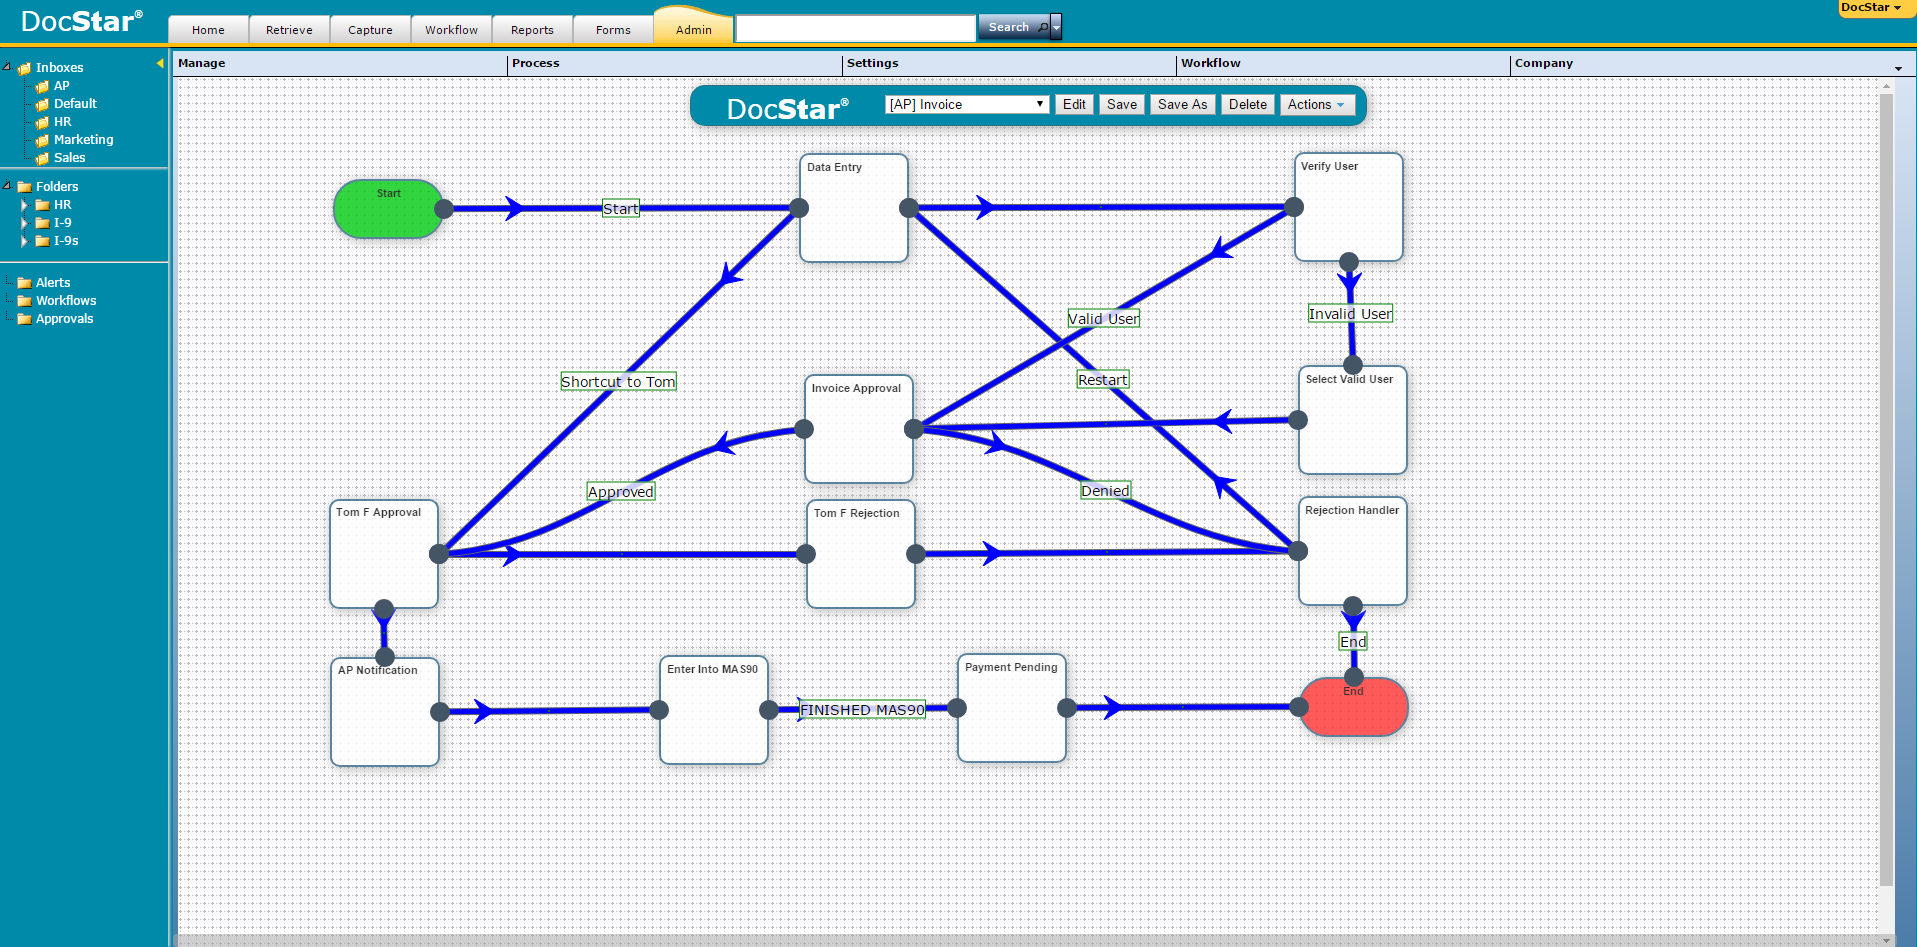This screenshot has width=1917, height=947.
Task: Click the Sales inbox folder icon
Action: (x=42, y=159)
